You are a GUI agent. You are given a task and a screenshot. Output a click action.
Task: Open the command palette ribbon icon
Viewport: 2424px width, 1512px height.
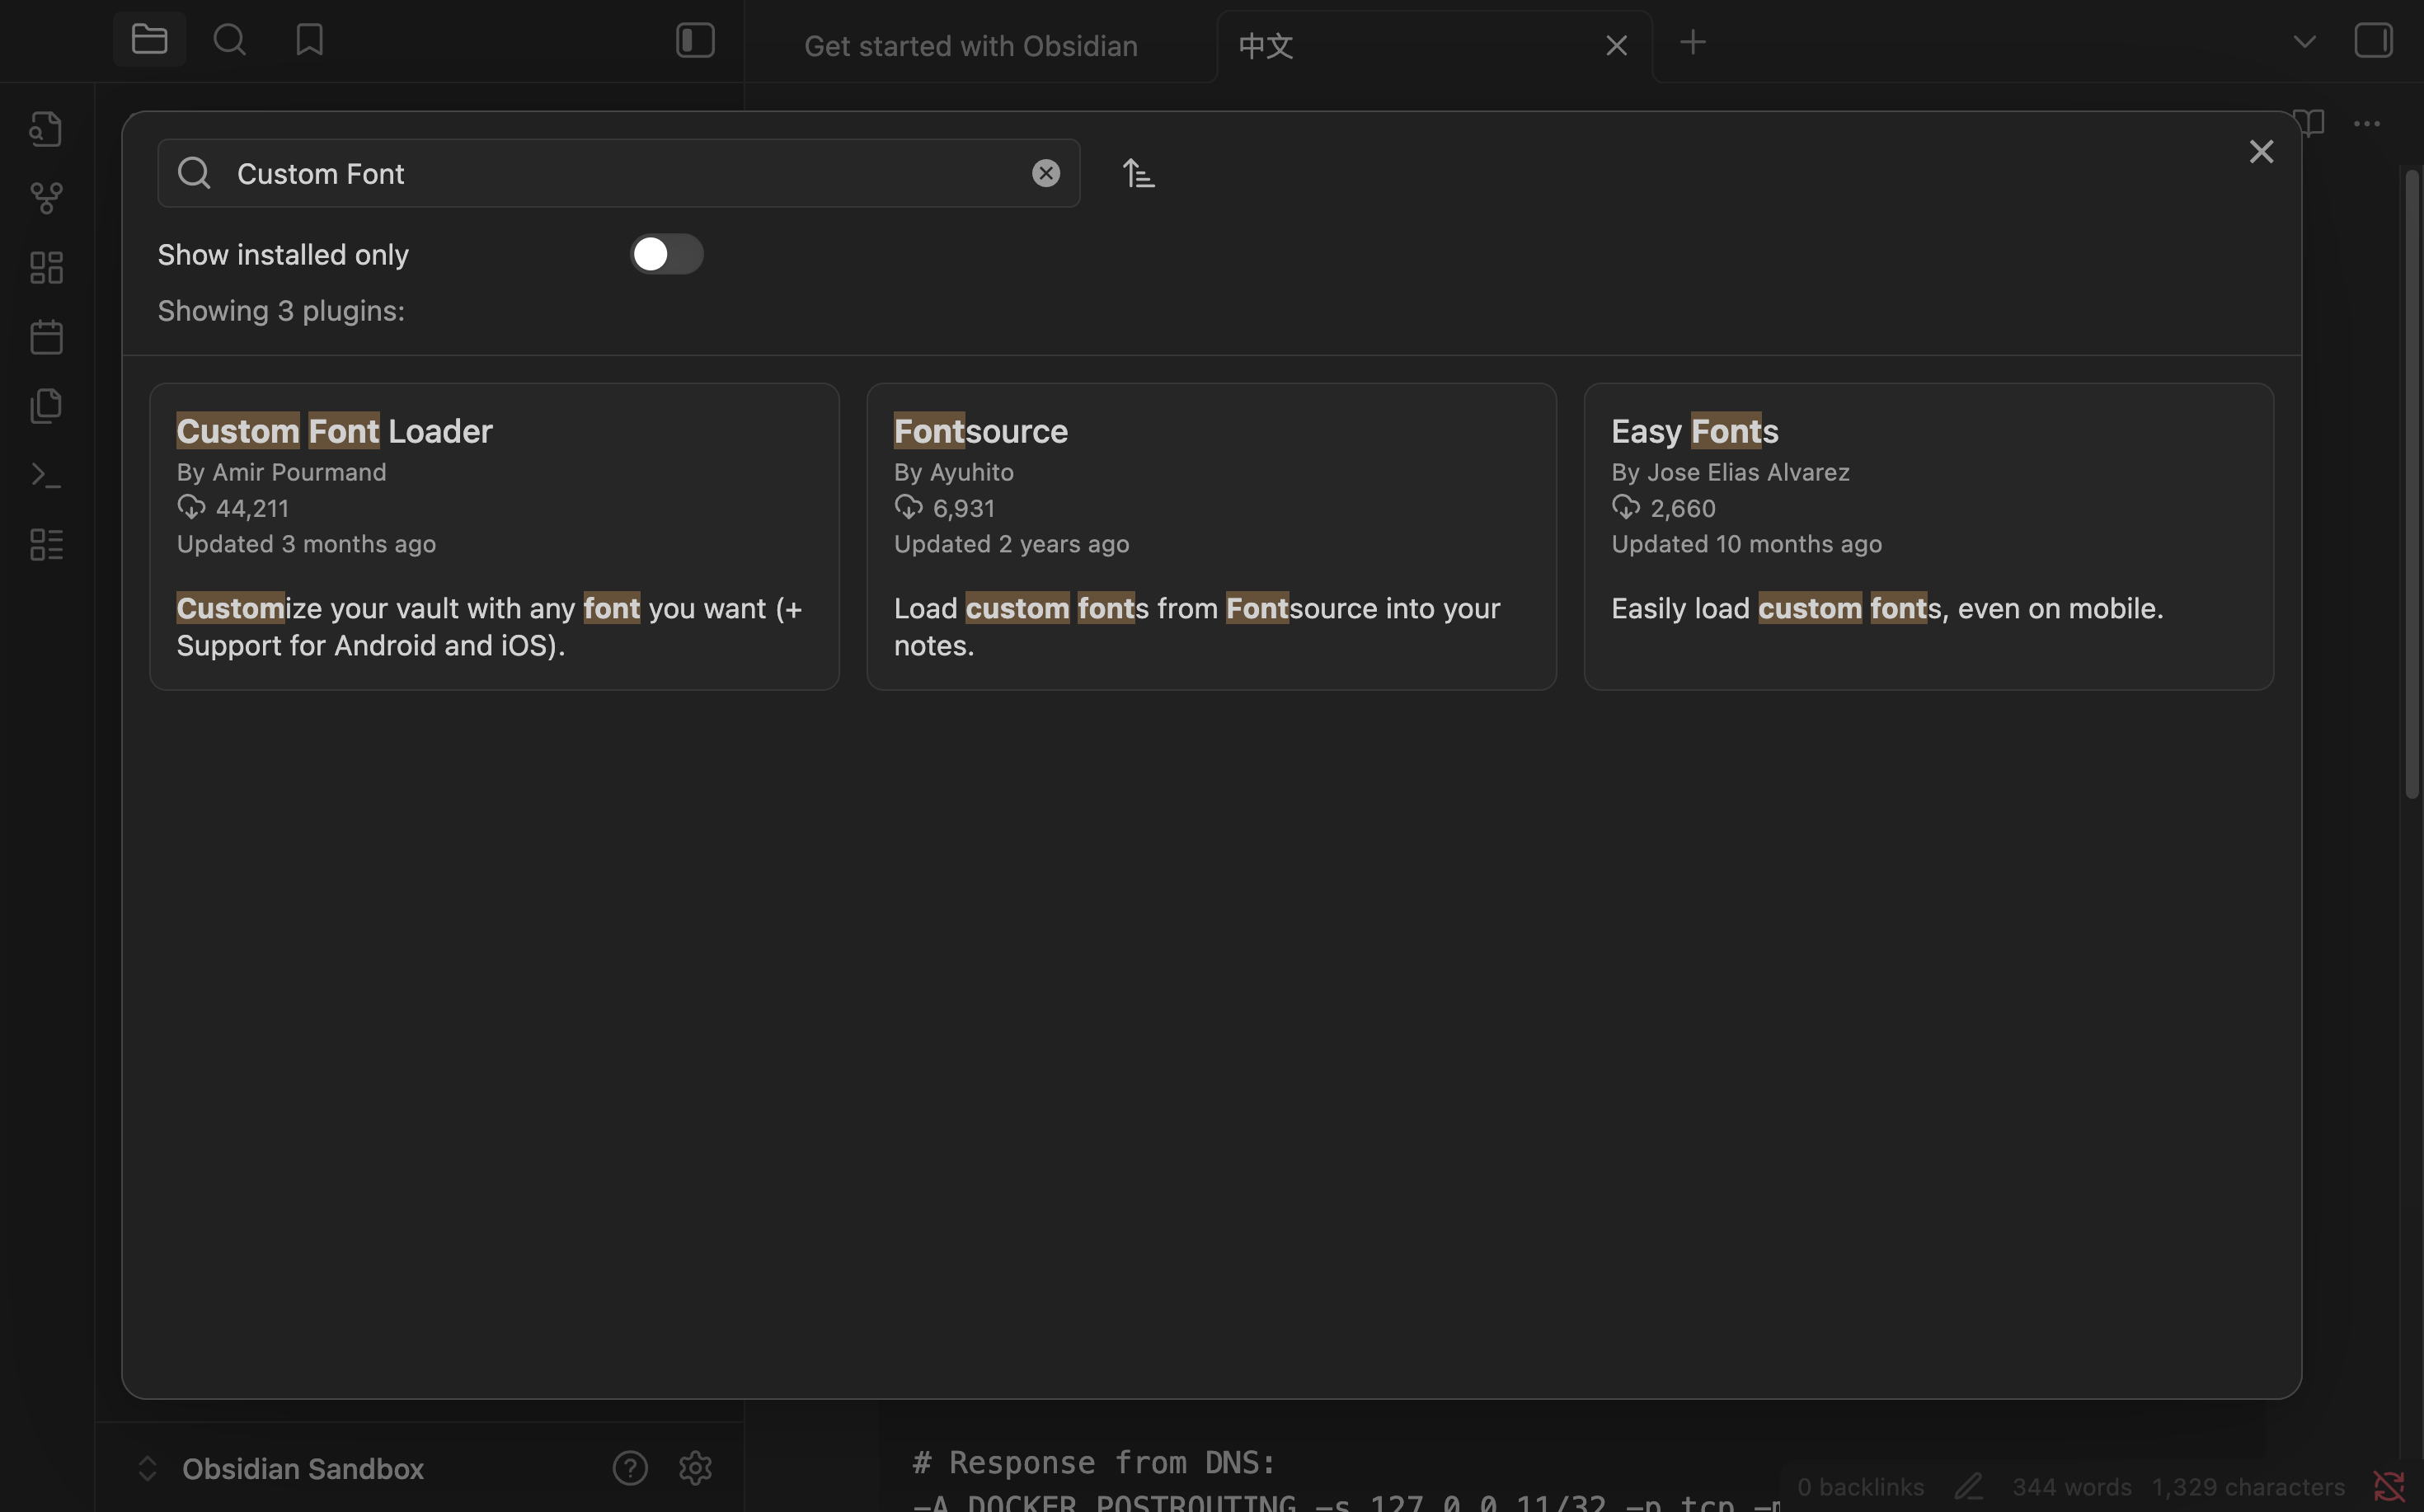46,475
